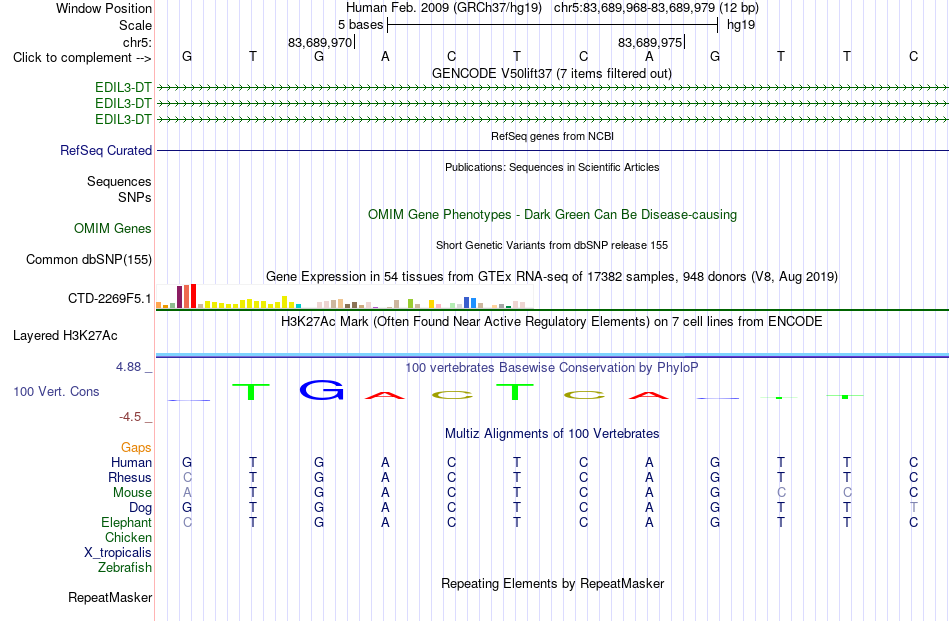Viewport: 950px width, 621px height.
Task: Click the 'RefSeq genes from NCBI' title
Action: point(553,136)
